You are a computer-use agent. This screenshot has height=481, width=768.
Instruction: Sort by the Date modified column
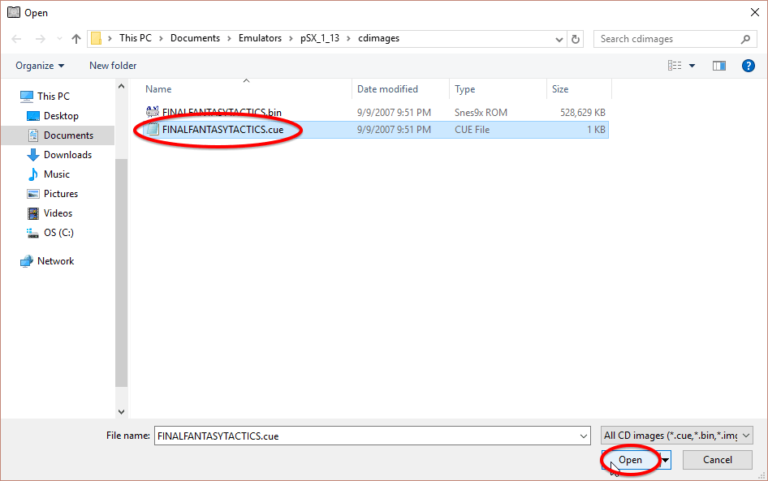point(388,89)
